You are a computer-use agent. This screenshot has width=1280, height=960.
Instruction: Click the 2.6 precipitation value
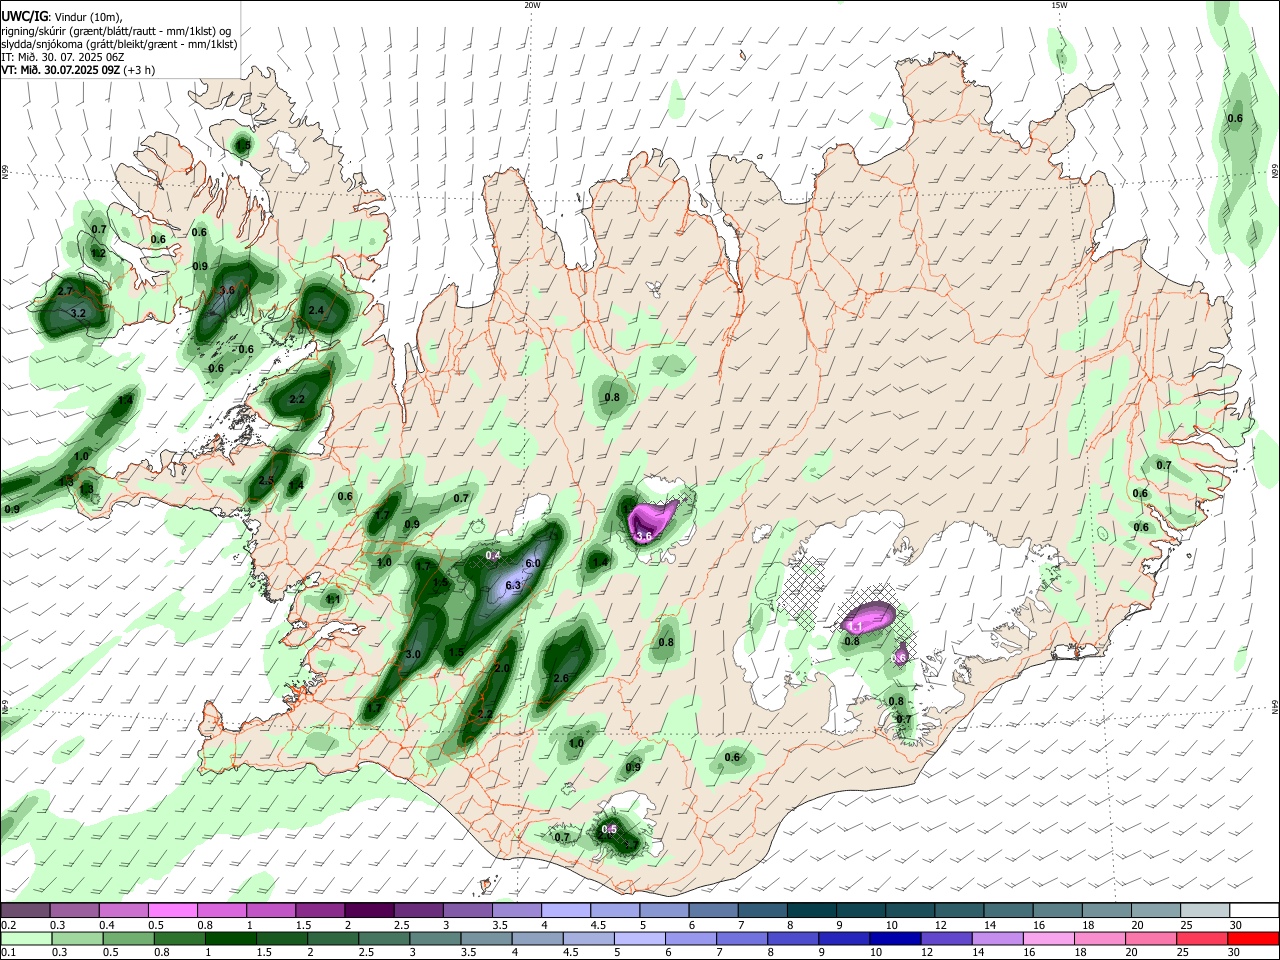point(561,678)
